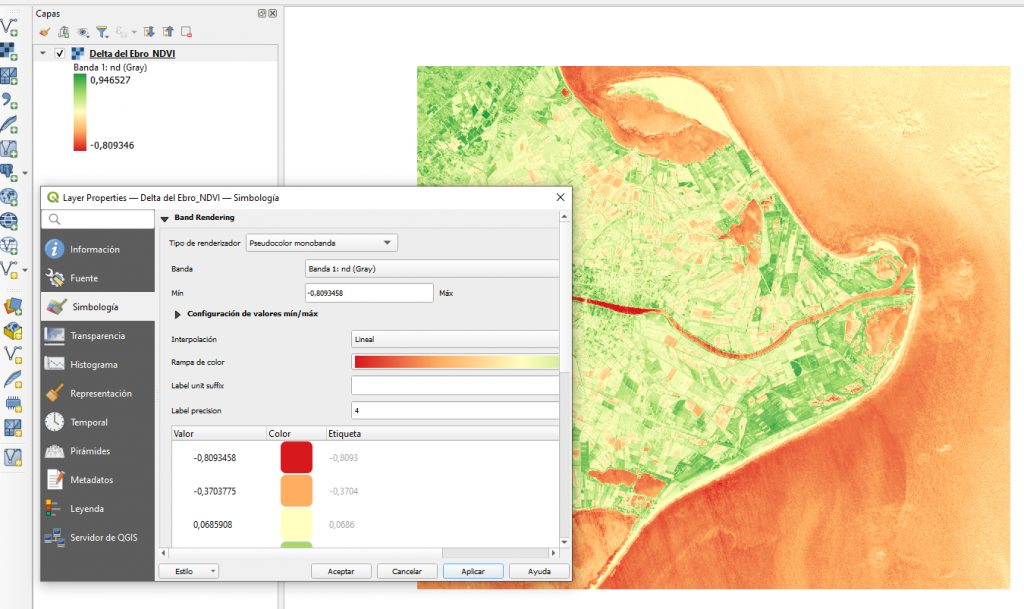This screenshot has width=1024, height=609.
Task: Click the Collapse All layers icon
Action: [167, 32]
